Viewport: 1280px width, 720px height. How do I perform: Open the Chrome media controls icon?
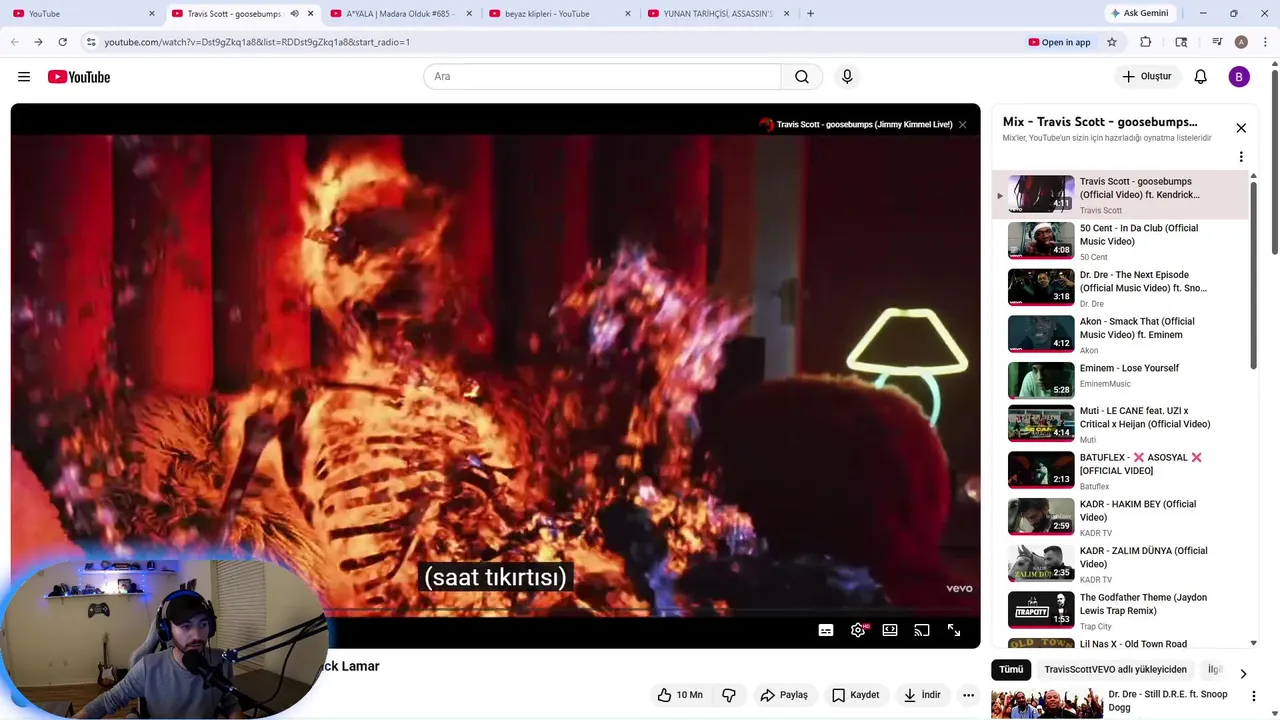1217,42
